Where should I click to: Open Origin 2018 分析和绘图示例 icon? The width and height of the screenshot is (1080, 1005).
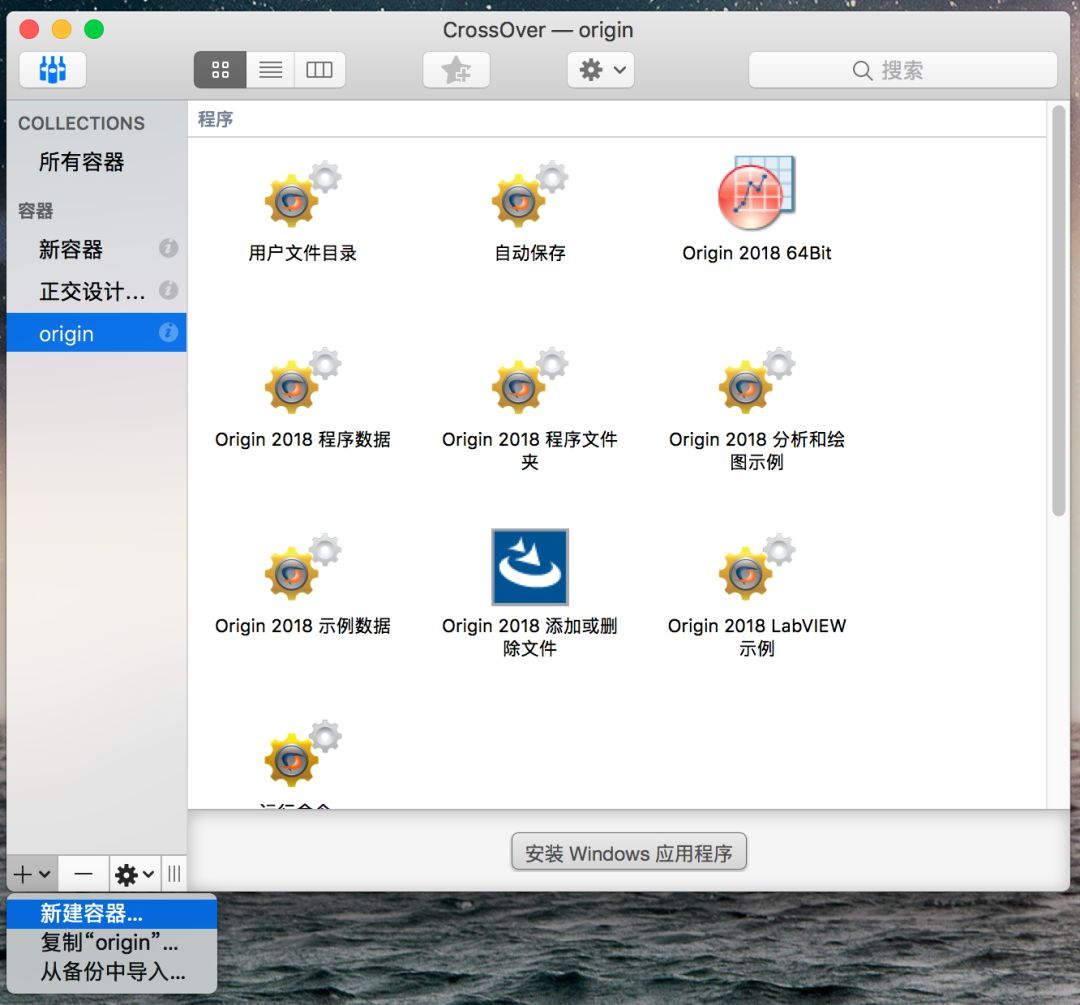(x=756, y=381)
